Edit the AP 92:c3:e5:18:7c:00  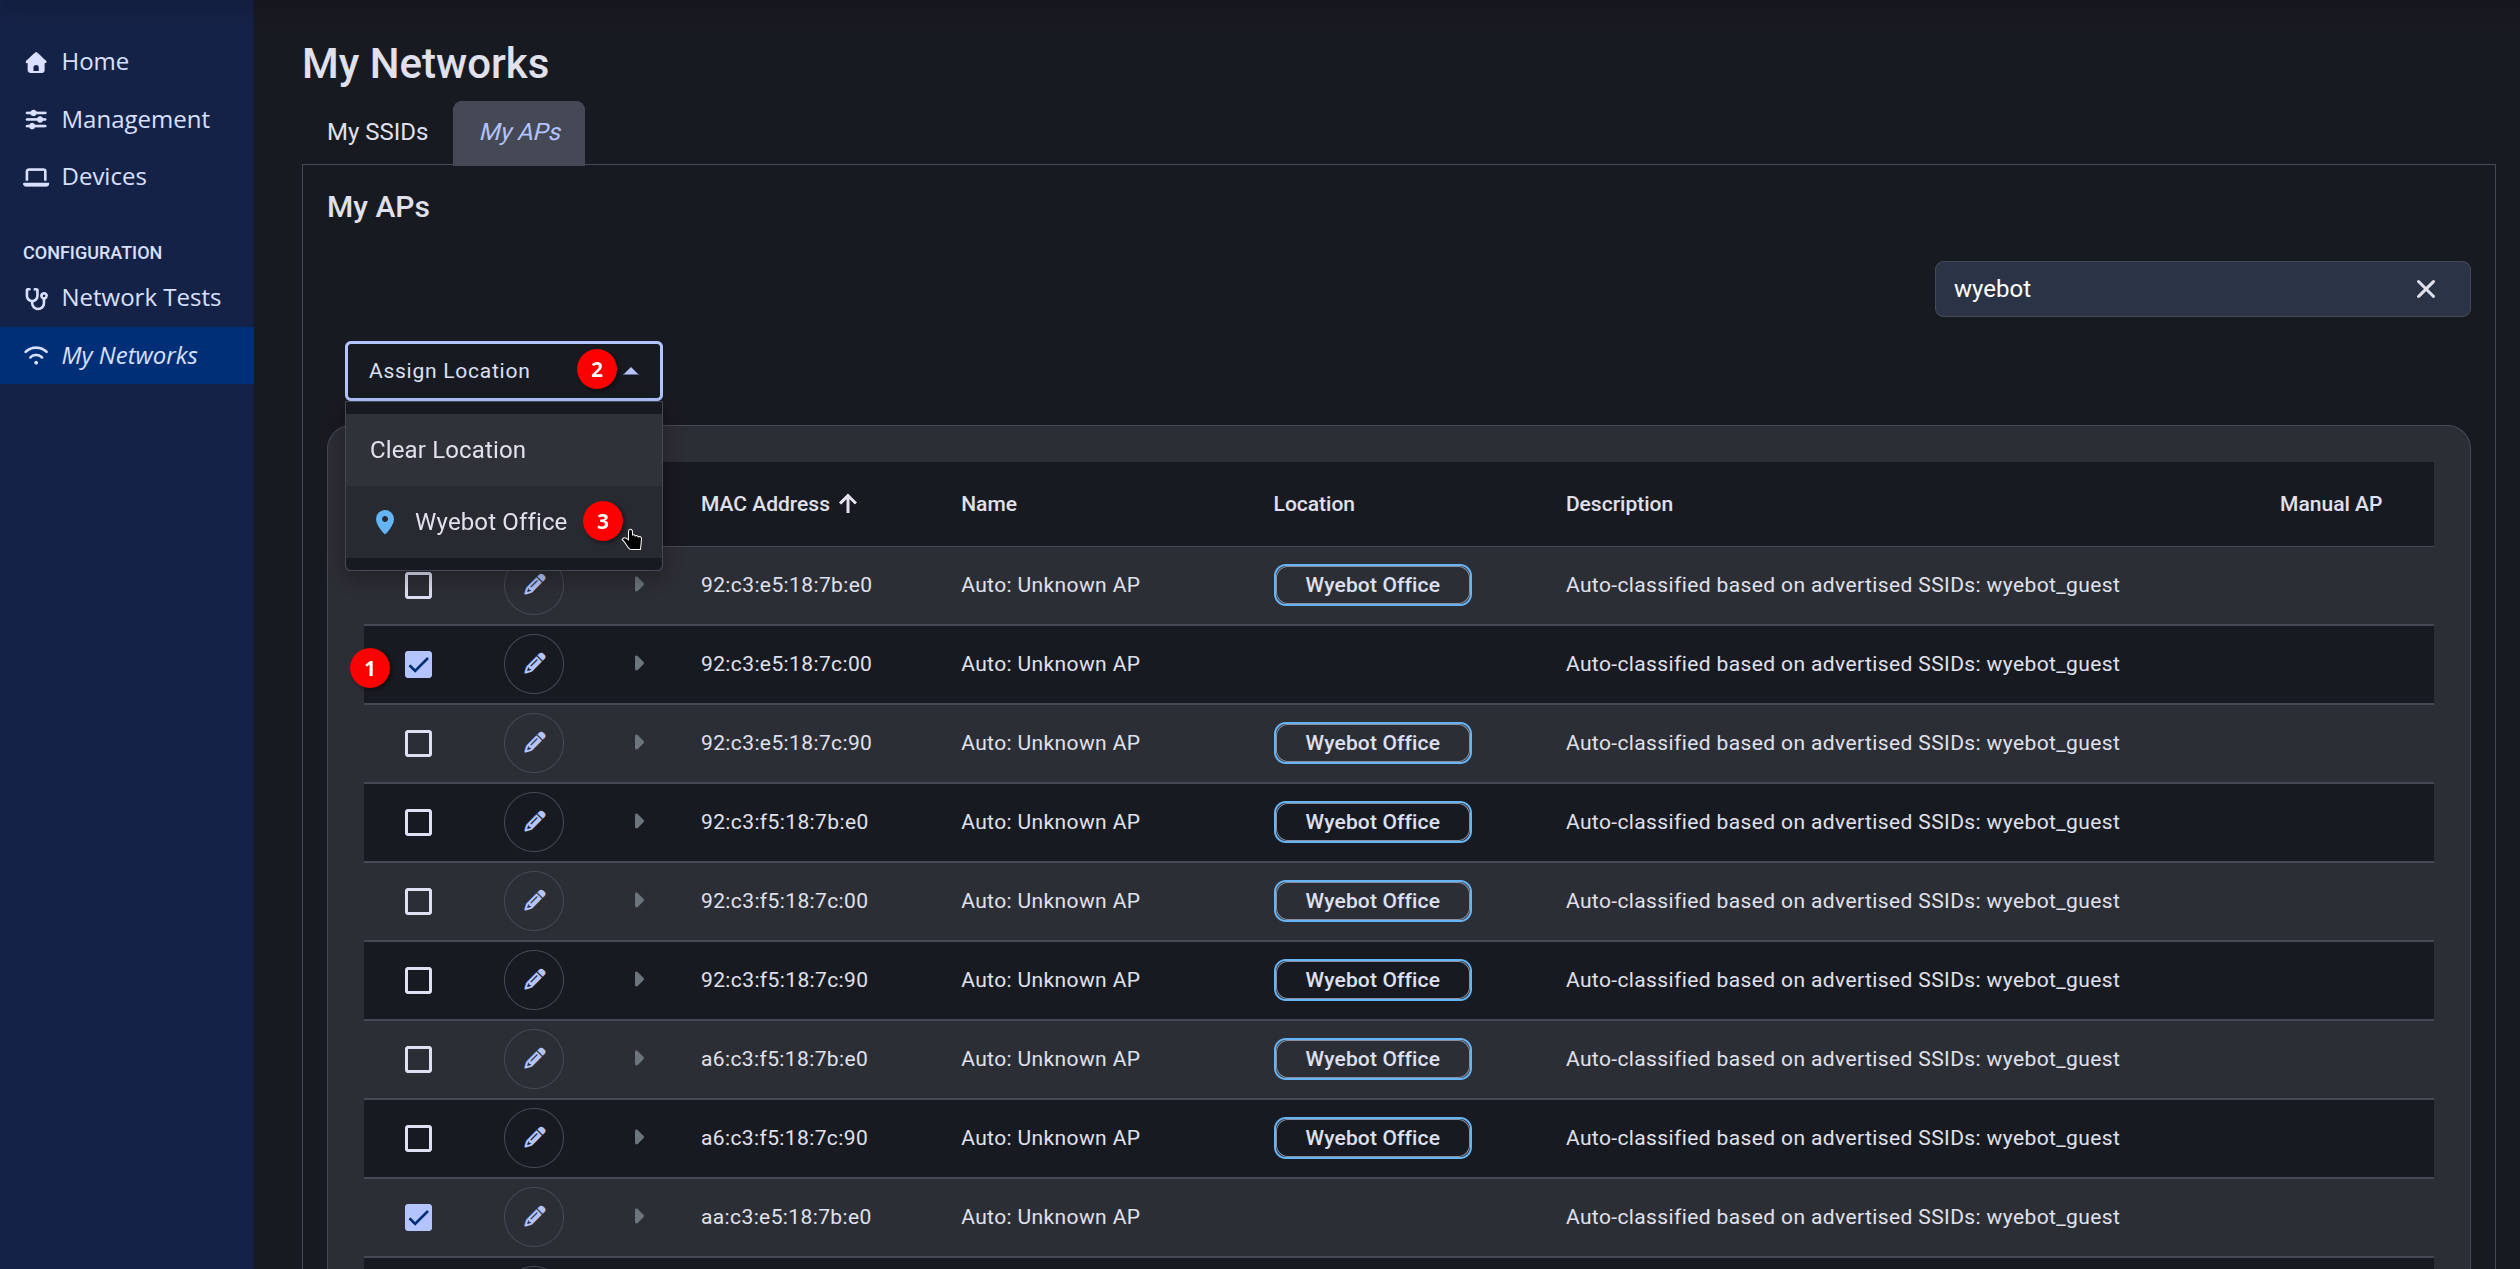[x=534, y=664]
